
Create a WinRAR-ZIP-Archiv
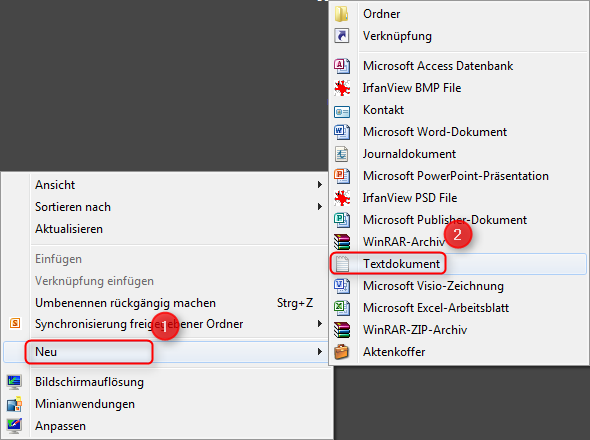[459, 330]
